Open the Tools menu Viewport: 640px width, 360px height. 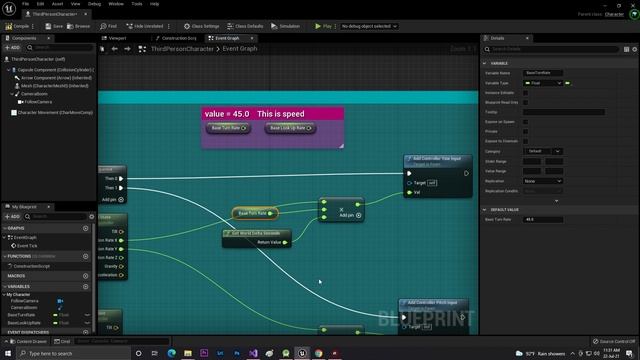click(x=137, y=4)
